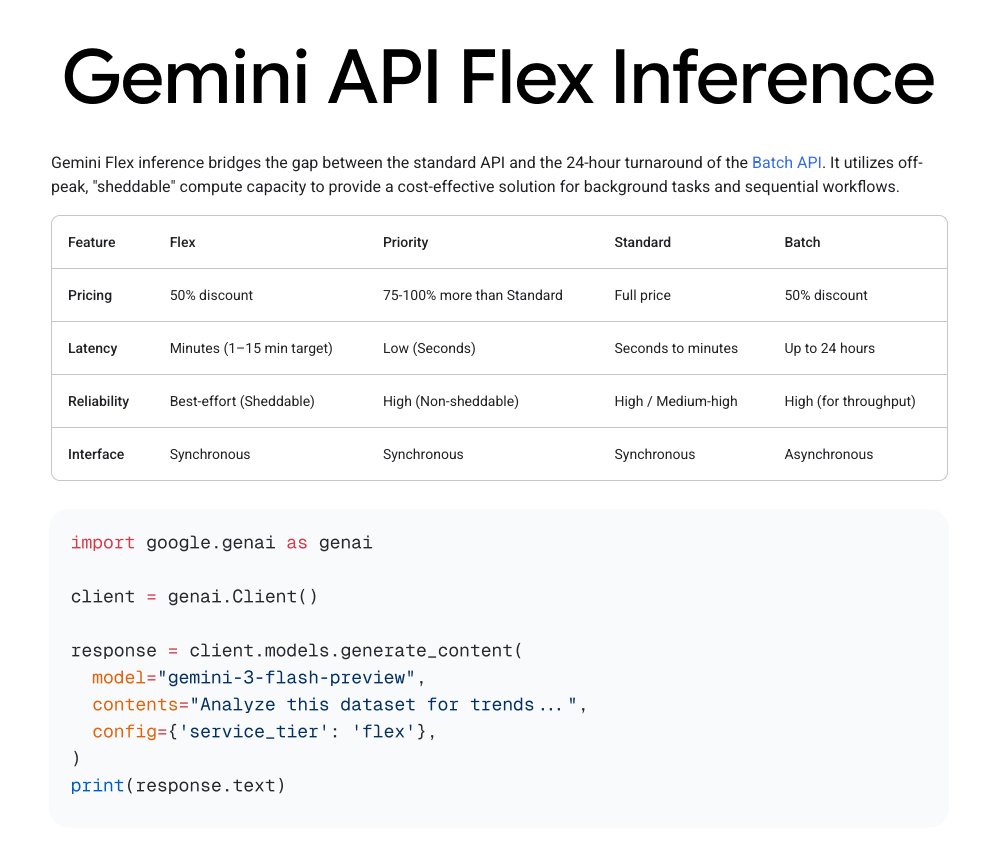This screenshot has height=858, width=998.
Task: Open the Batch API link
Action: tap(786, 163)
